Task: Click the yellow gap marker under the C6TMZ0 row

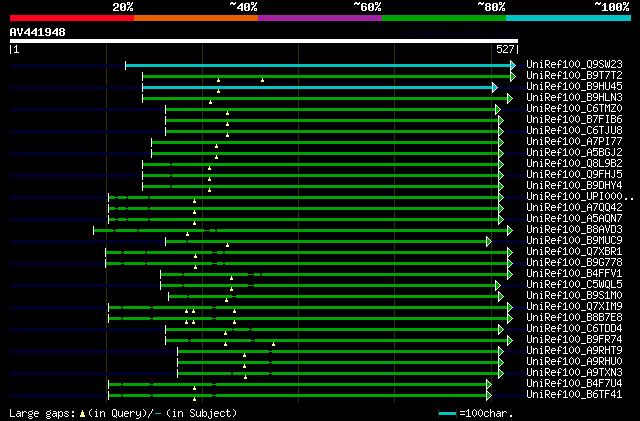Action: pyautogui.click(x=227, y=113)
